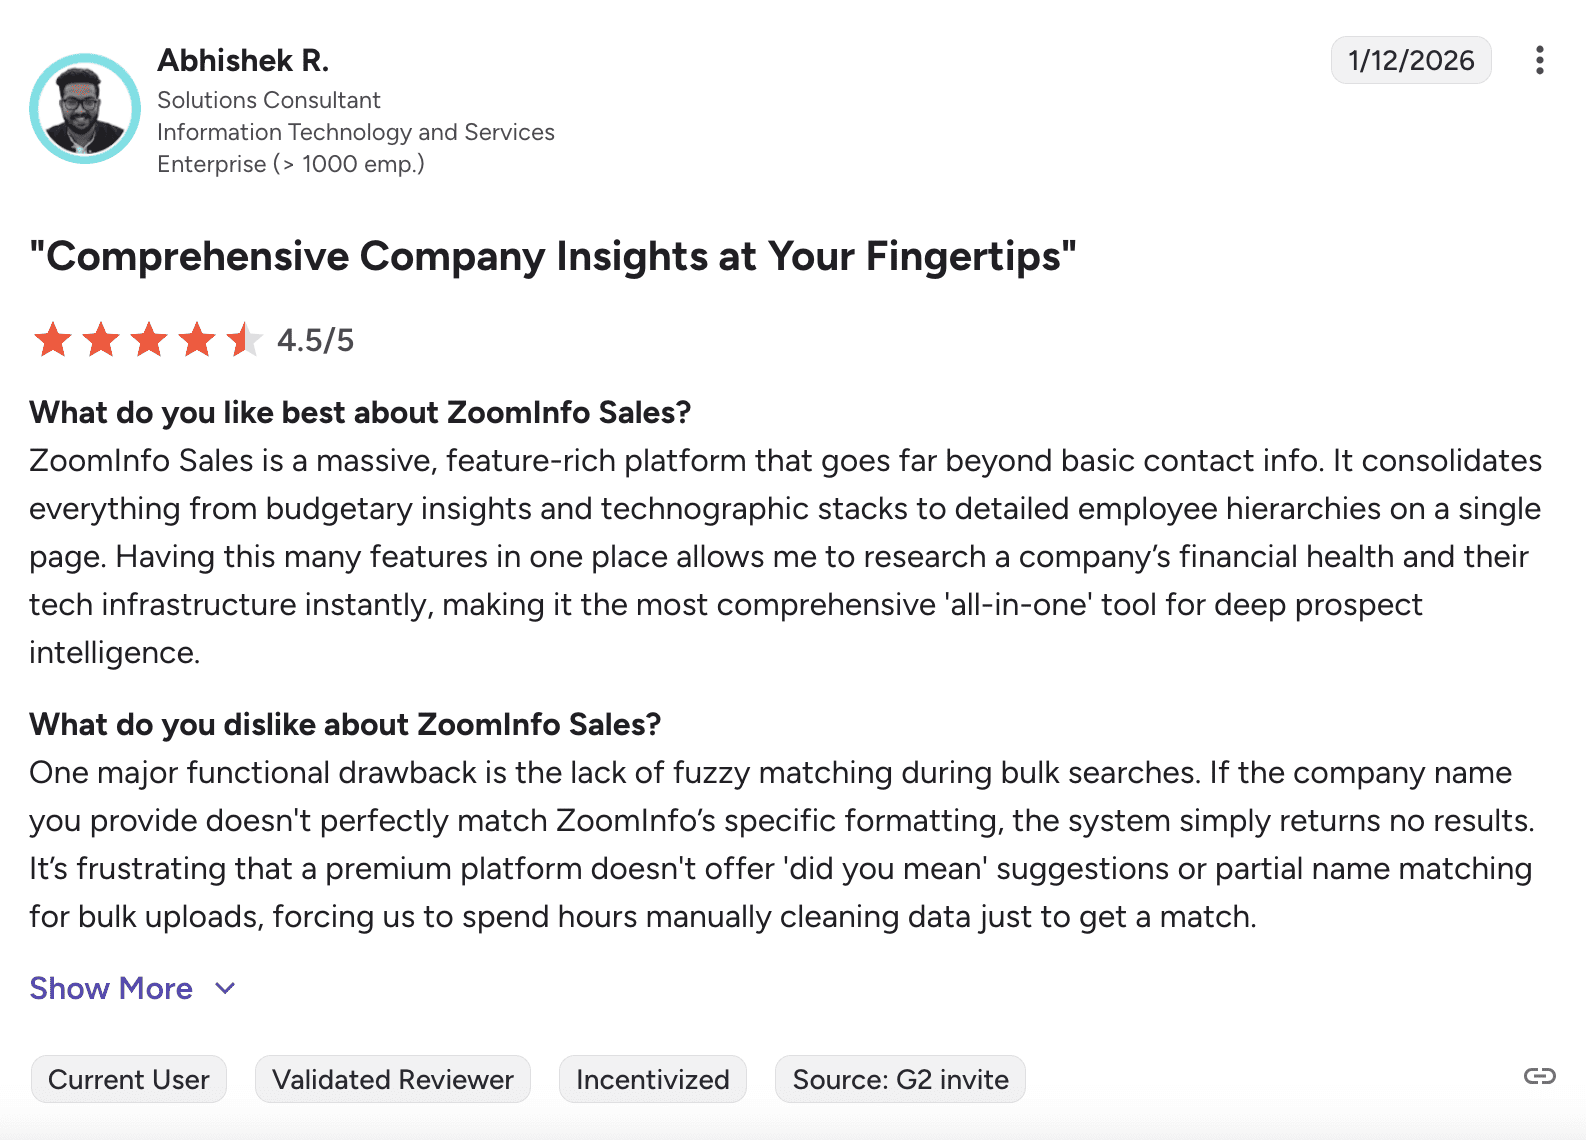Select the Validated Reviewer tag
Viewport: 1586px width, 1140px height.
[393, 1079]
